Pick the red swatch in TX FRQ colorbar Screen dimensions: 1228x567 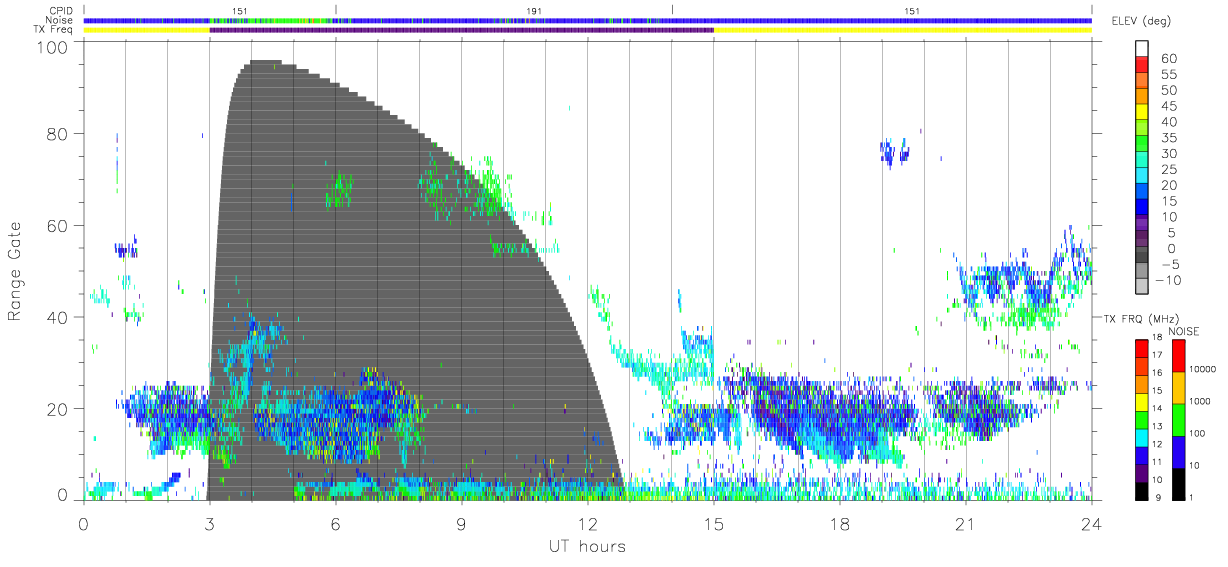pos(1143,348)
